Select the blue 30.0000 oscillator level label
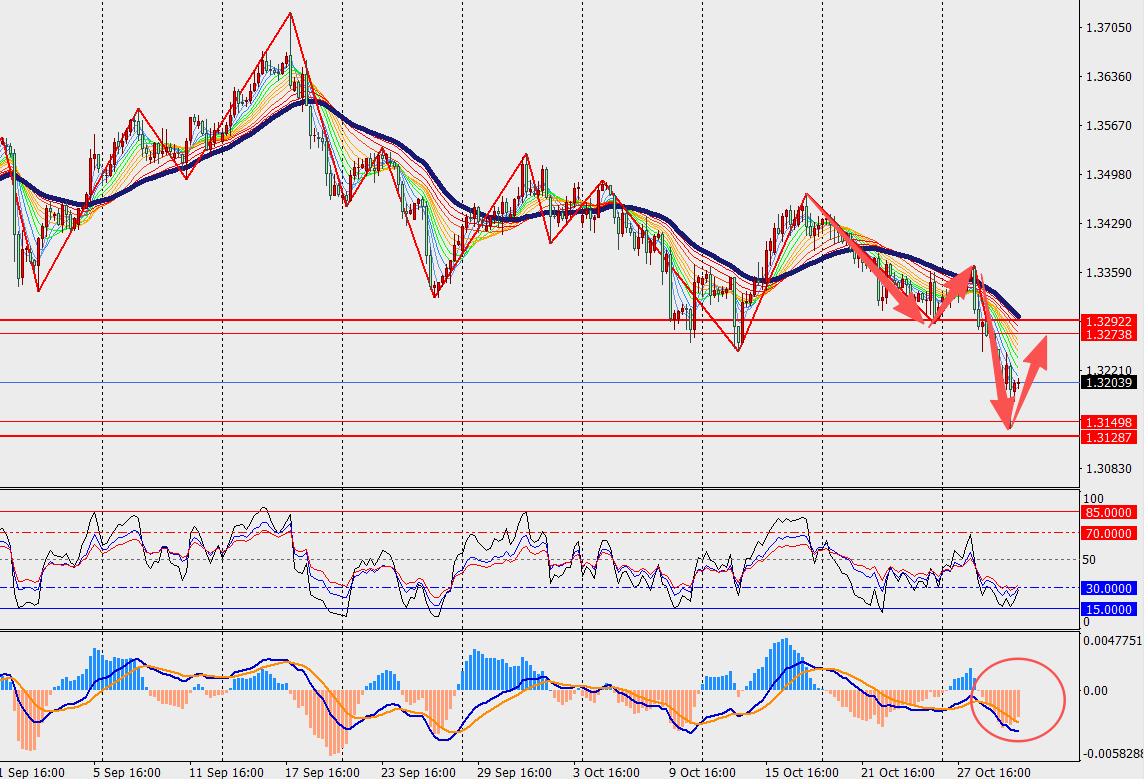 [1109, 588]
